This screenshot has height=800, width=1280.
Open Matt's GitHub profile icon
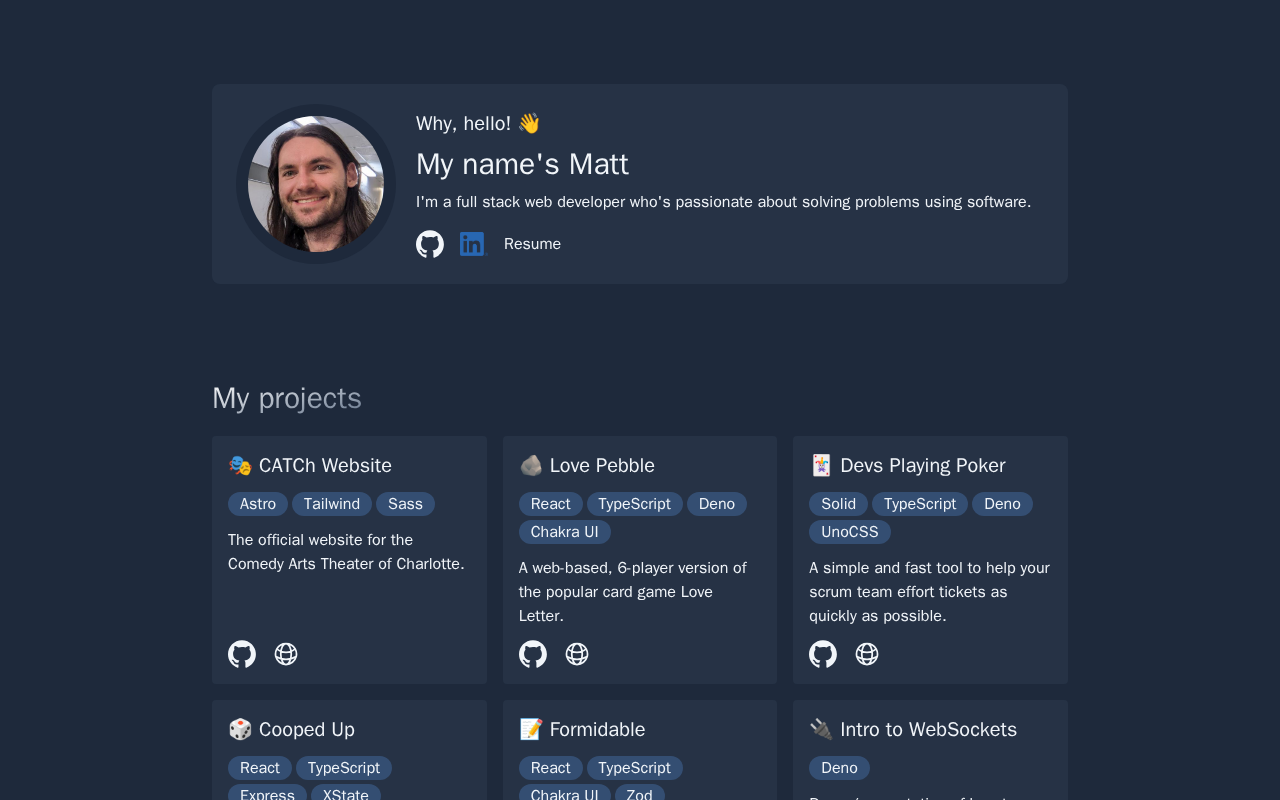(x=430, y=244)
